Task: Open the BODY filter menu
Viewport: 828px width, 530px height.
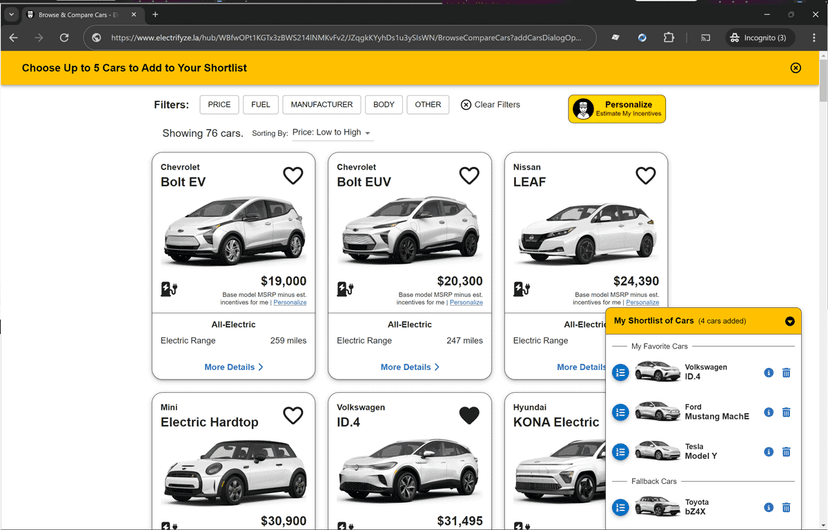Action: pyautogui.click(x=384, y=105)
